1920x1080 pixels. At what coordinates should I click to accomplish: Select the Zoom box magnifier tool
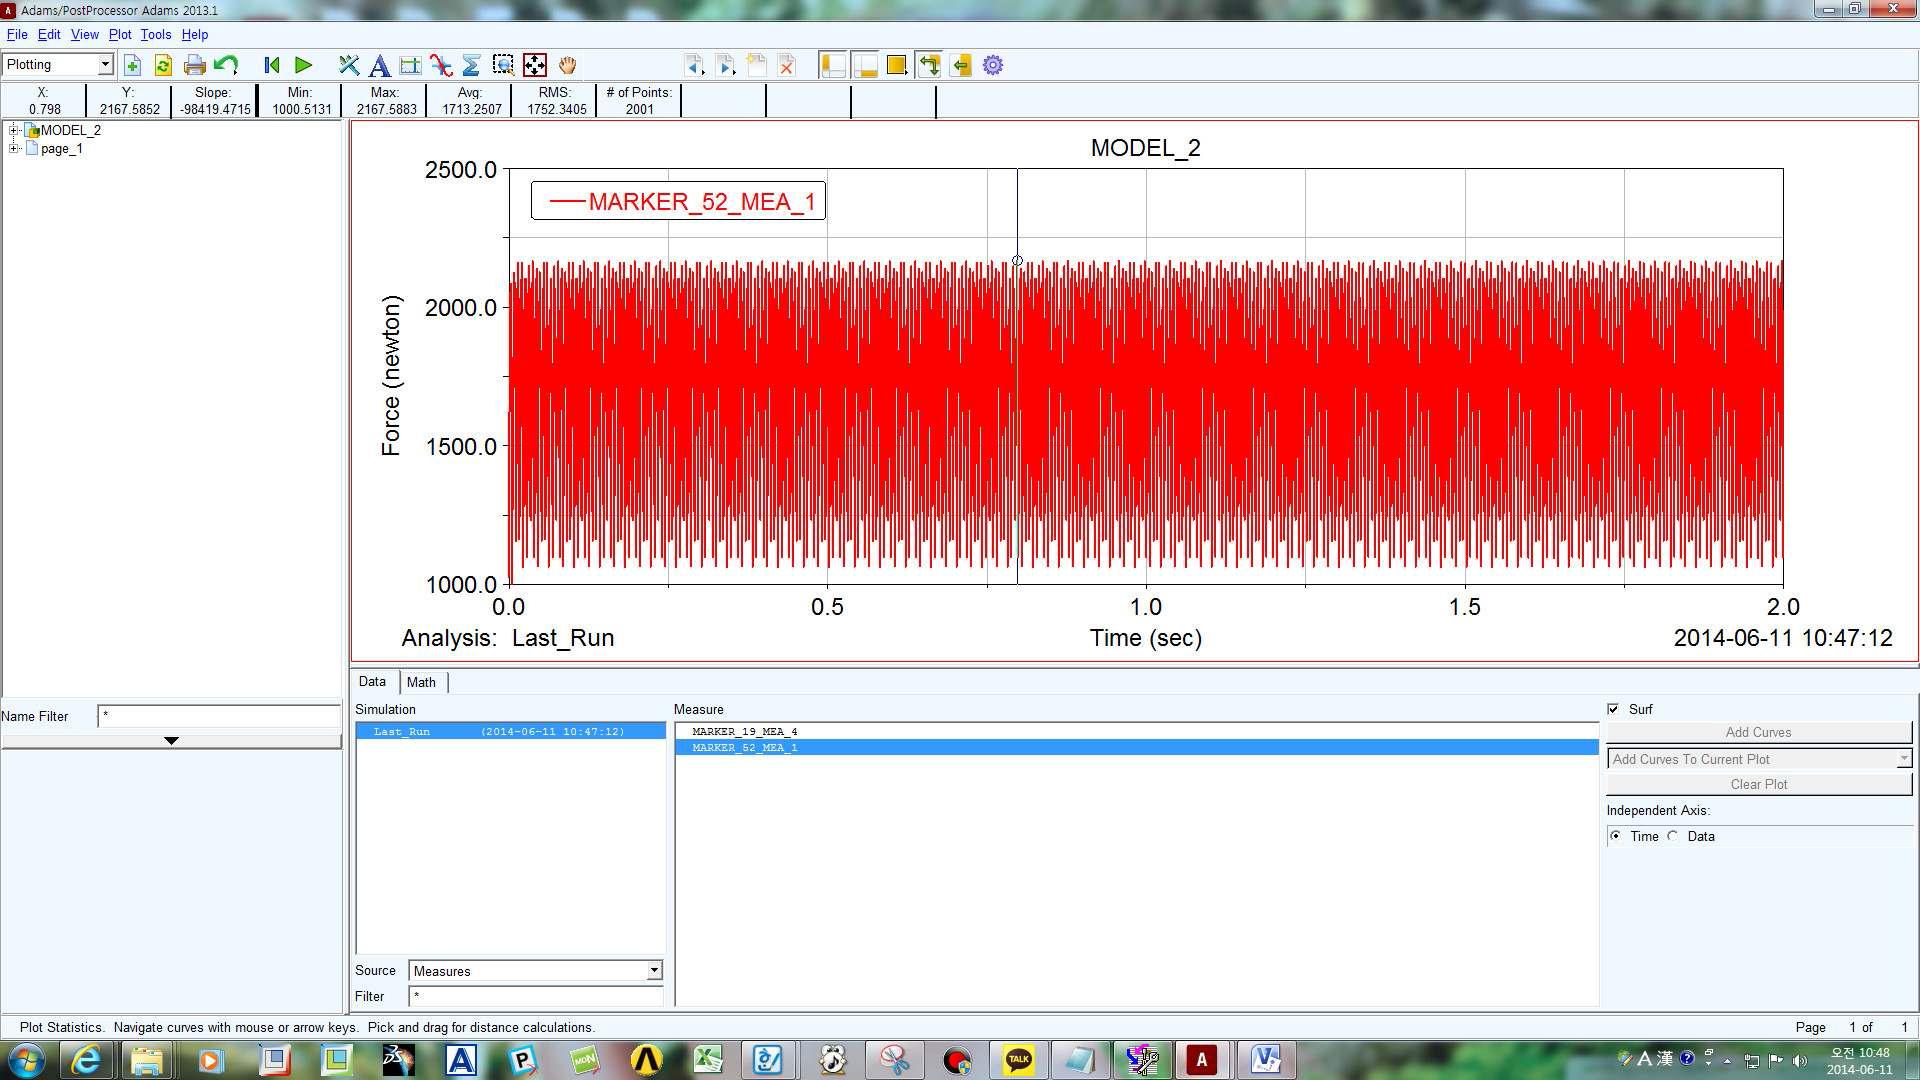click(503, 66)
